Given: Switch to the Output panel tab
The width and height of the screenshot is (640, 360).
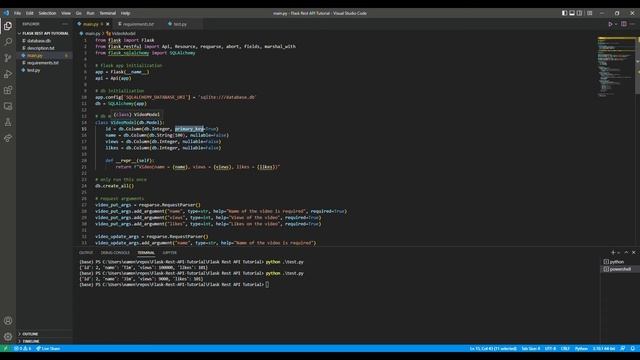Looking at the screenshot, I should pyautogui.click(x=86, y=253).
